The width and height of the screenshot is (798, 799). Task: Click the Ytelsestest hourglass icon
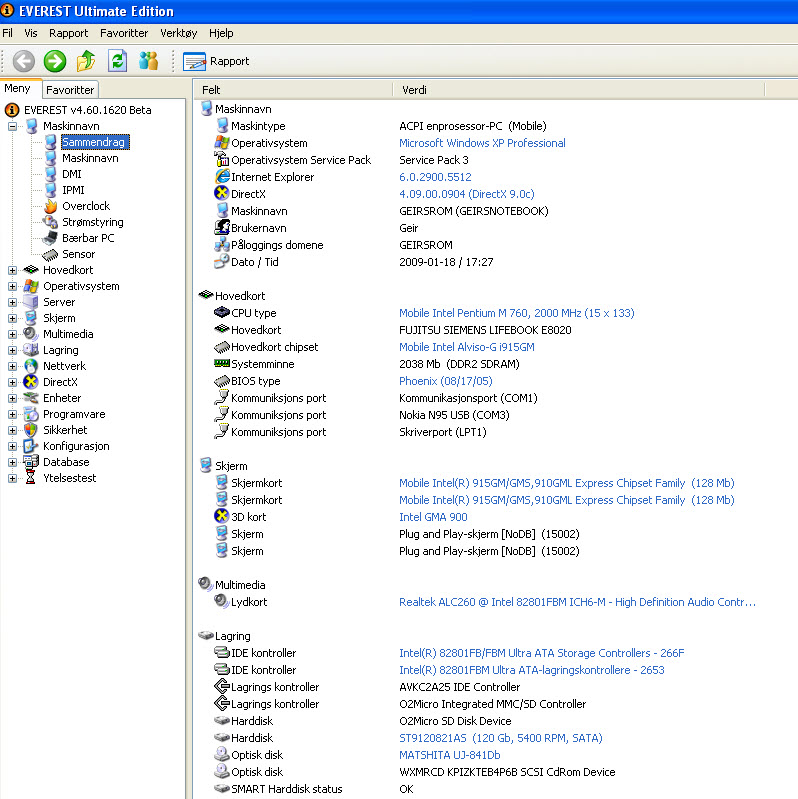[x=31, y=478]
